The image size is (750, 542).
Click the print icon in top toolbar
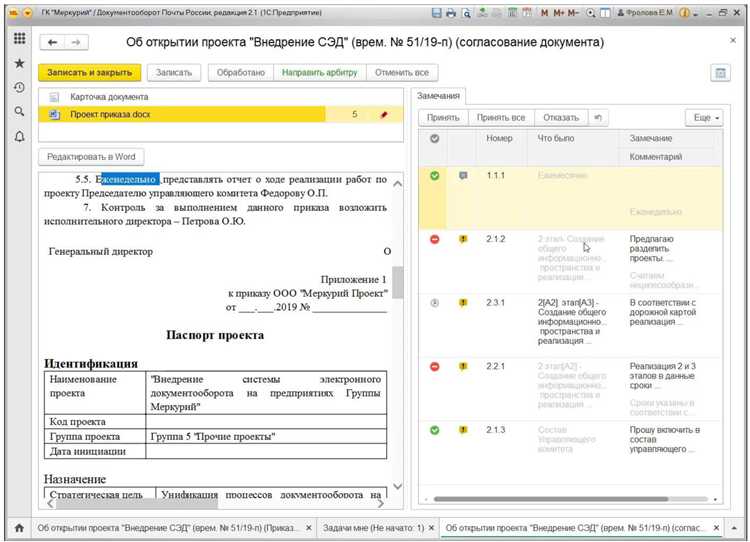click(x=451, y=13)
